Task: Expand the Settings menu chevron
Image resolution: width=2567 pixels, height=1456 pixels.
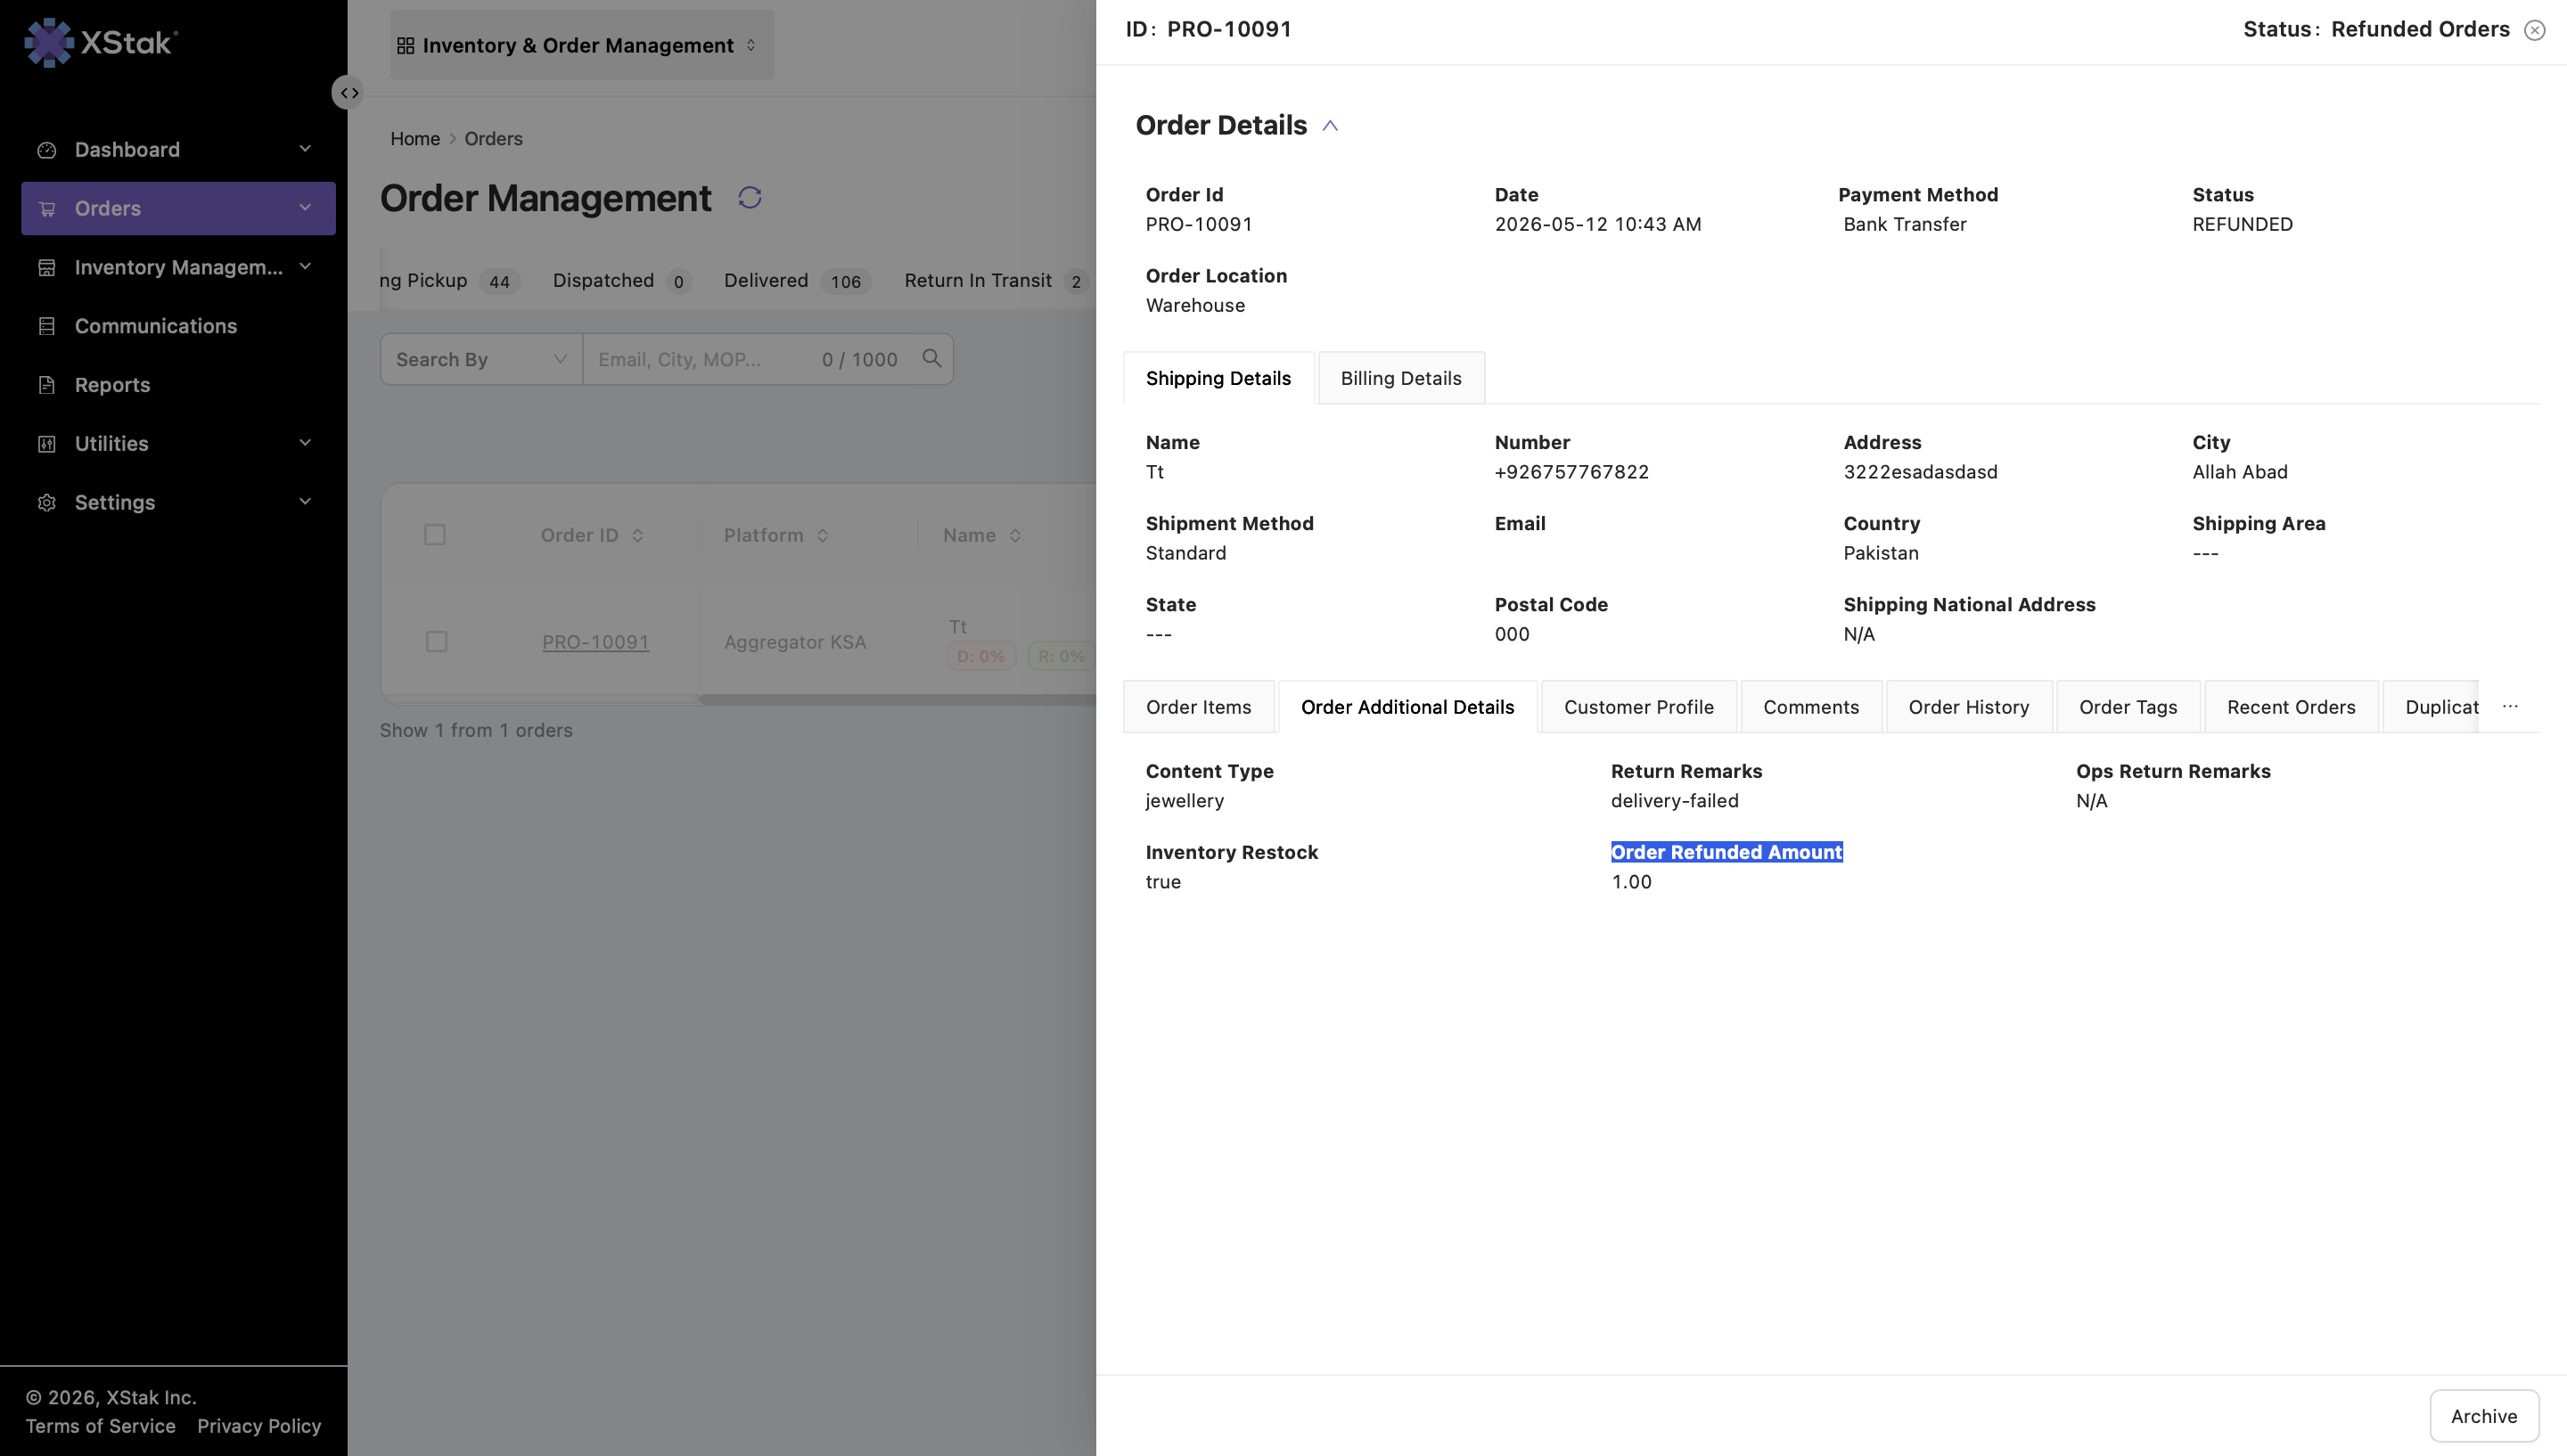Action: 305,501
